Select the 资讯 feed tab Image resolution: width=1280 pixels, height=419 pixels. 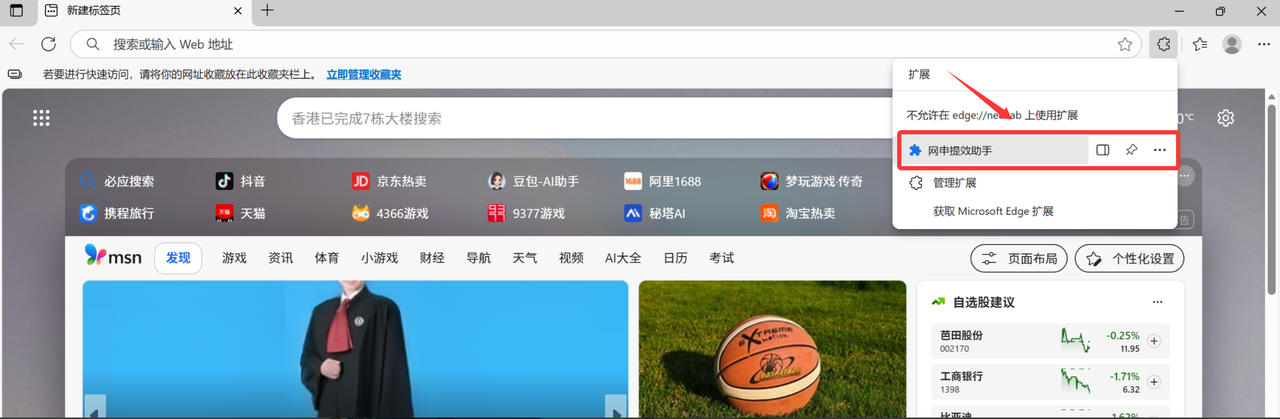coord(280,258)
